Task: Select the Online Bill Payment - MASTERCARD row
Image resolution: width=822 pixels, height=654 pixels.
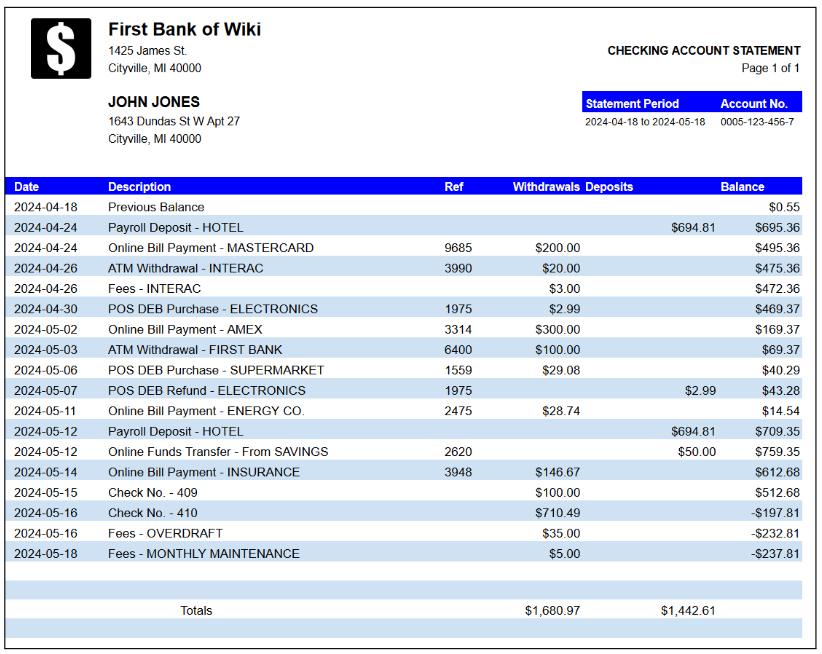Action: point(211,248)
